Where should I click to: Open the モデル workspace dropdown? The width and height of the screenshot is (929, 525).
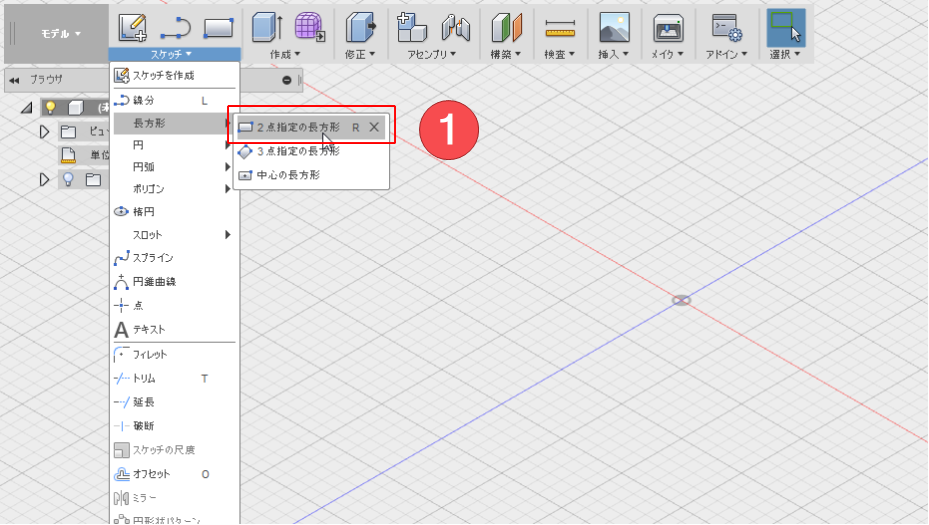(60, 34)
